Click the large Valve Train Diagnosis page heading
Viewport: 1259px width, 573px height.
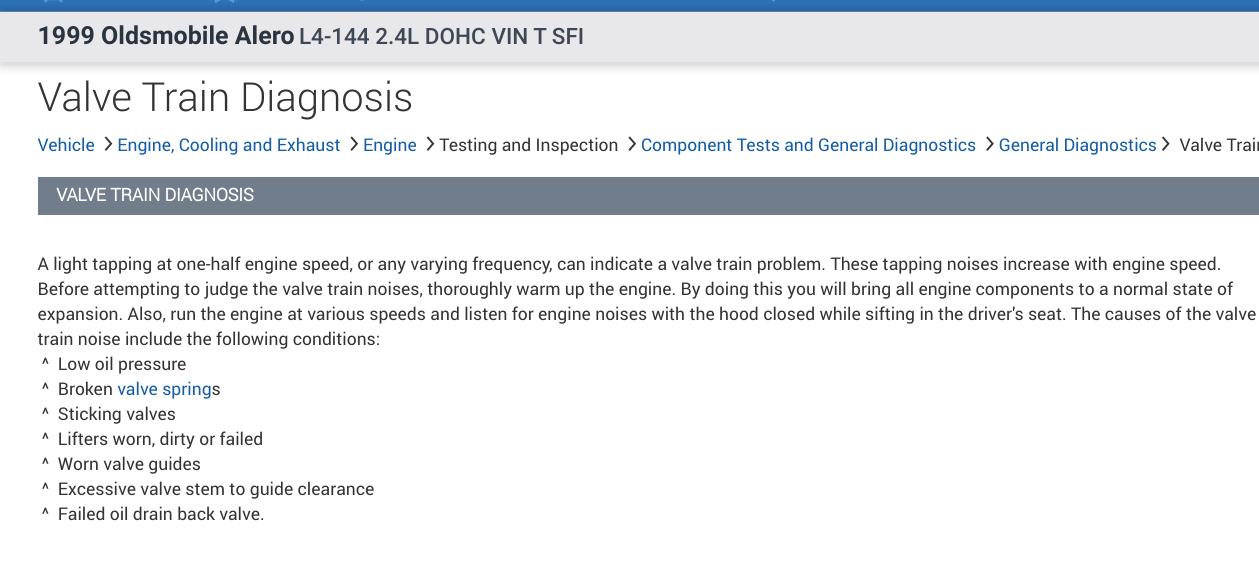(225, 98)
